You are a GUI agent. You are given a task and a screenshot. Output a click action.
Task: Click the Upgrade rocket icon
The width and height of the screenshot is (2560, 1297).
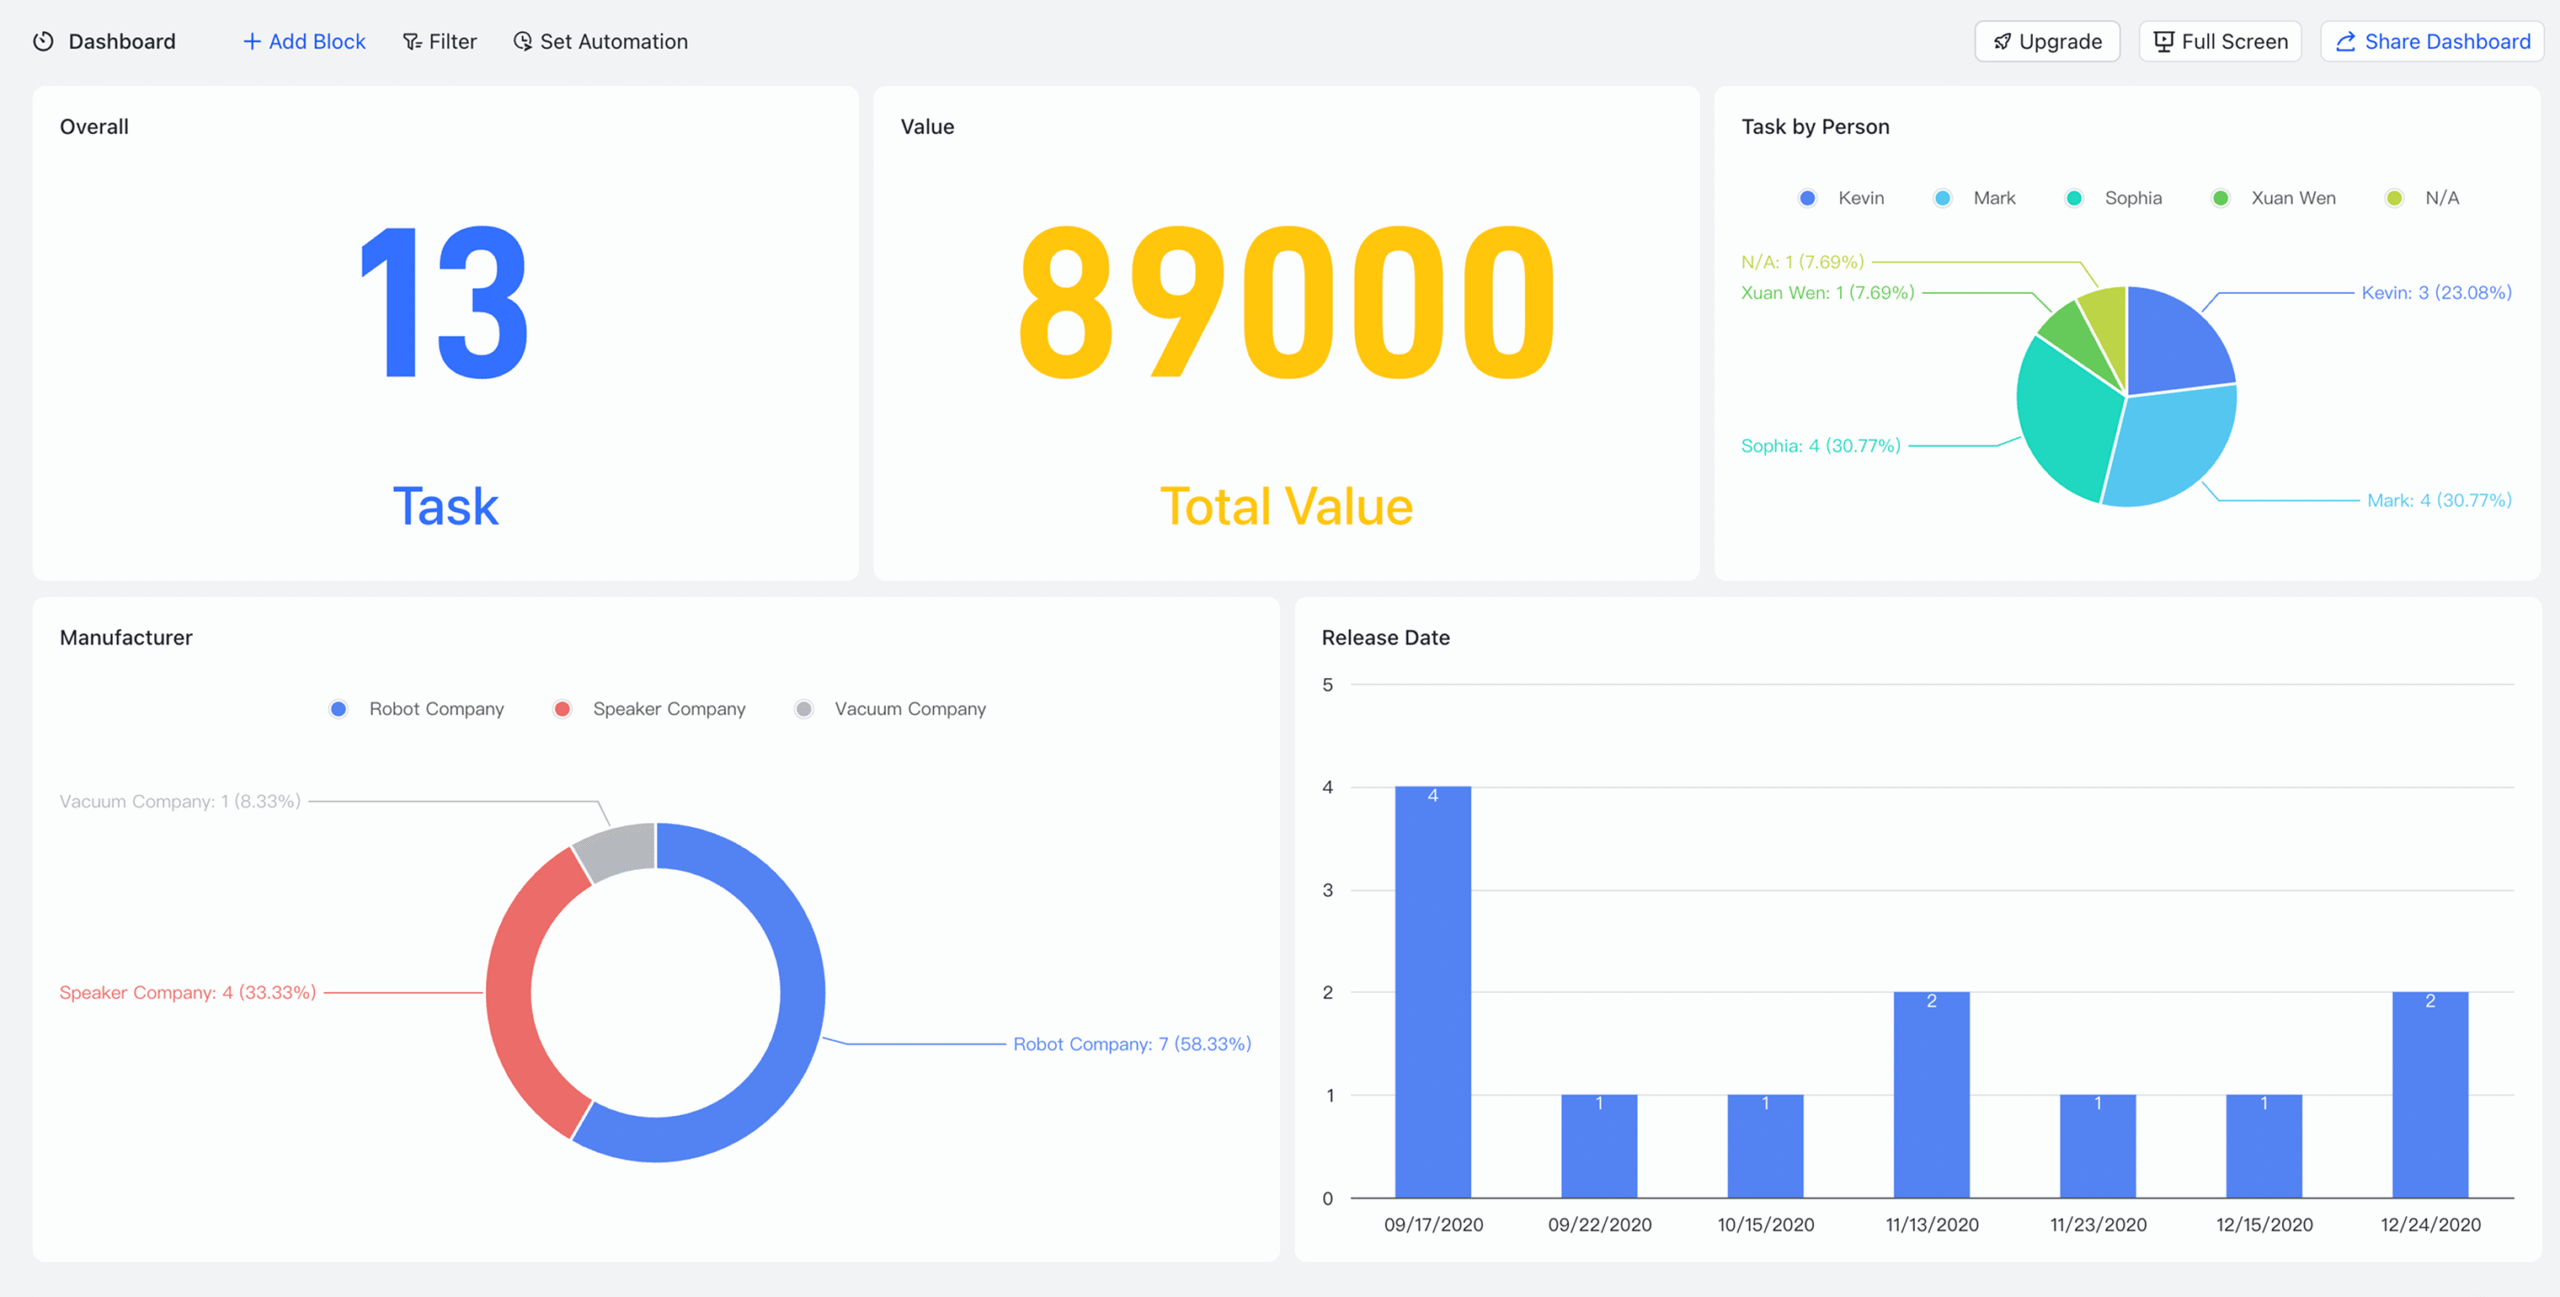click(x=2002, y=41)
